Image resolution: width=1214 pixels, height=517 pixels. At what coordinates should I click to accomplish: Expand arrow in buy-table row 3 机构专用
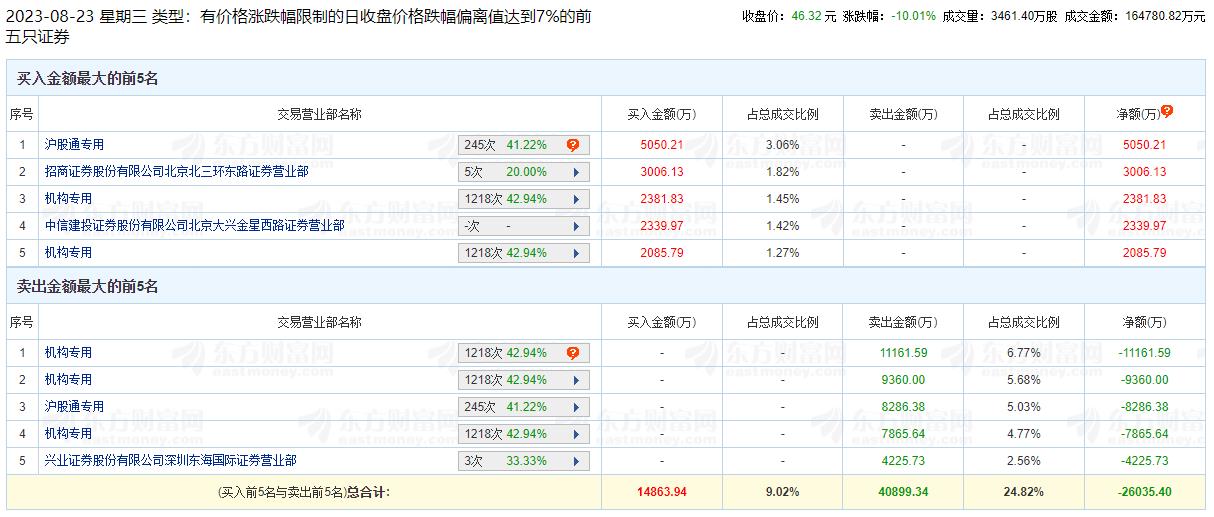point(576,199)
